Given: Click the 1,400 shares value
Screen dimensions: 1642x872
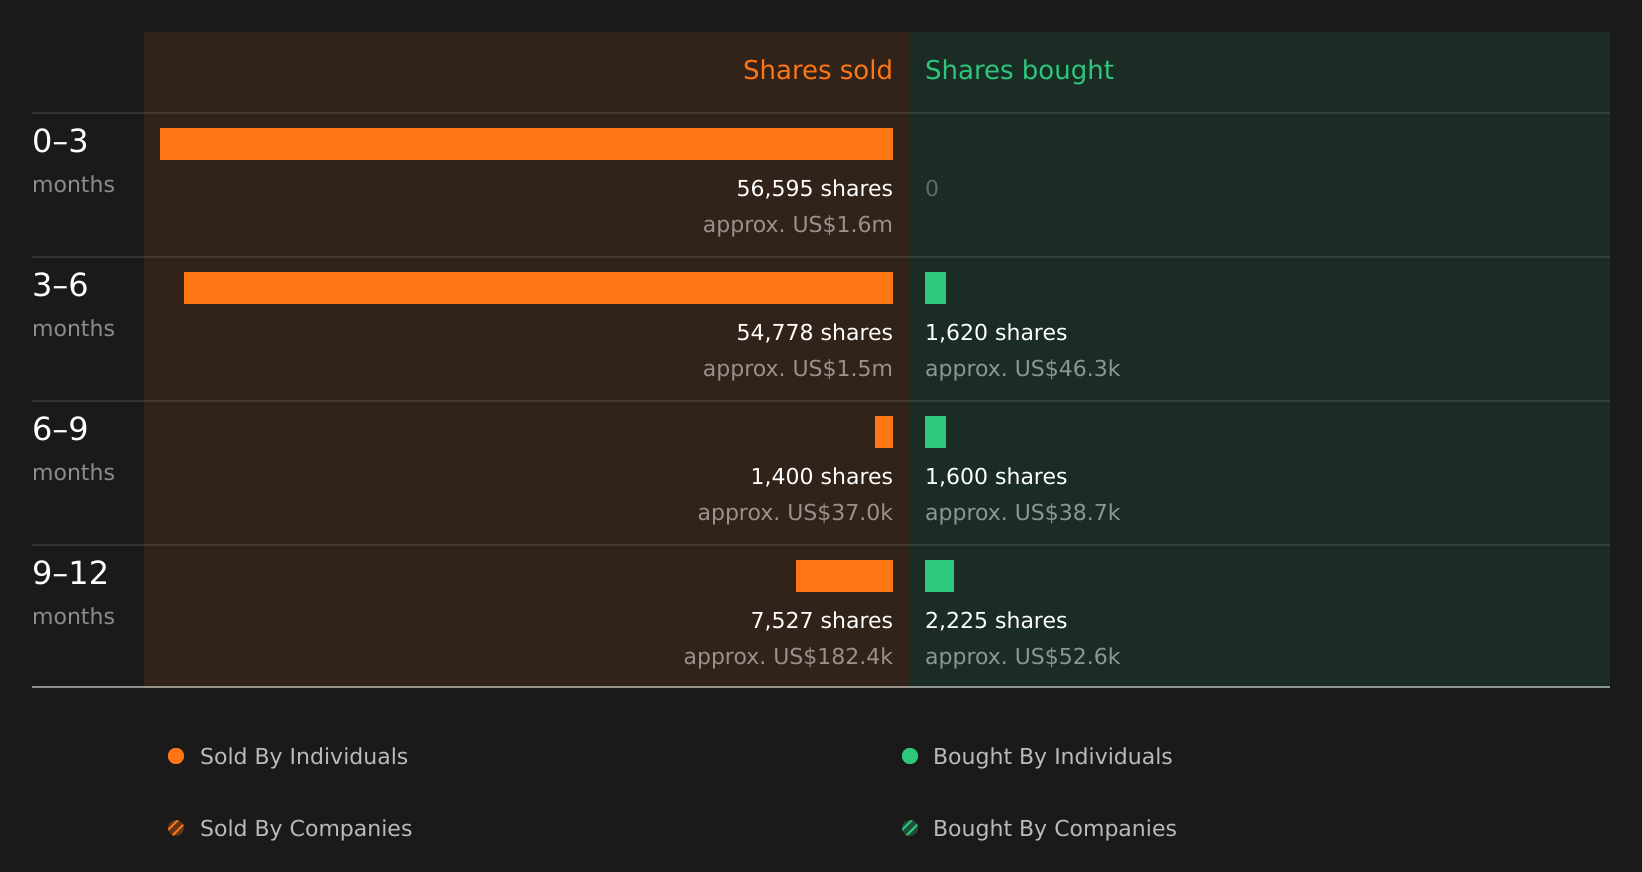Looking at the screenshot, I should point(822,476).
